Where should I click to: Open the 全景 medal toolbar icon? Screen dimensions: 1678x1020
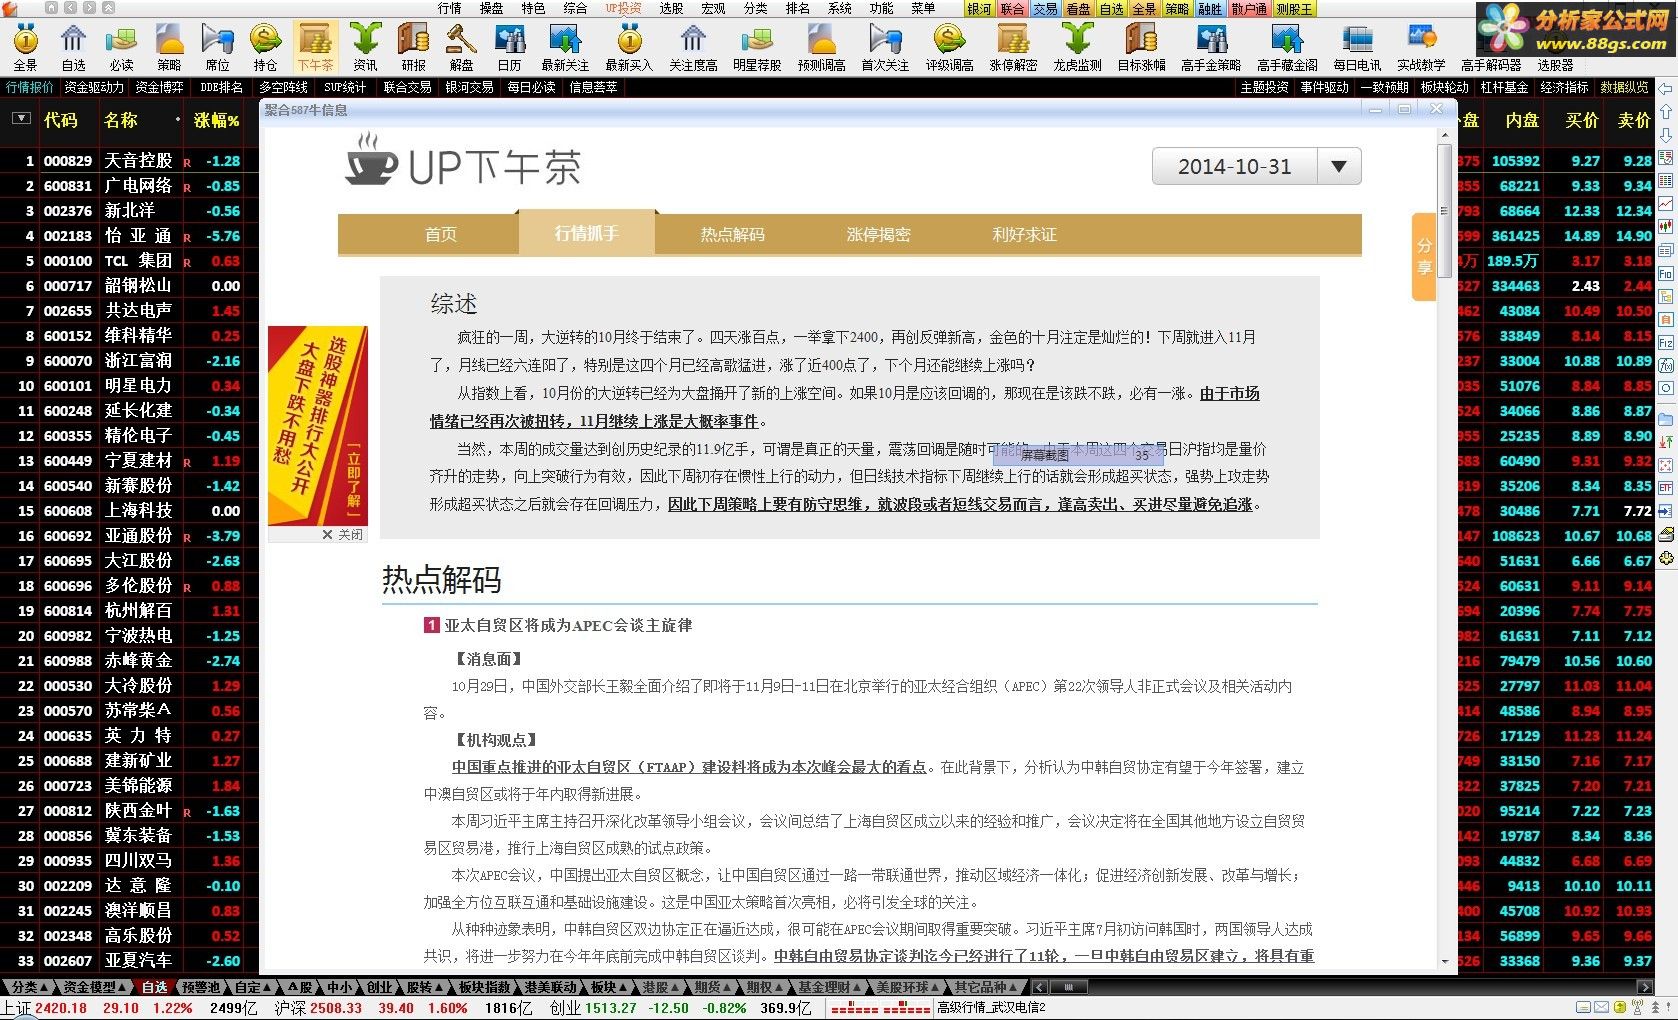click(25, 47)
